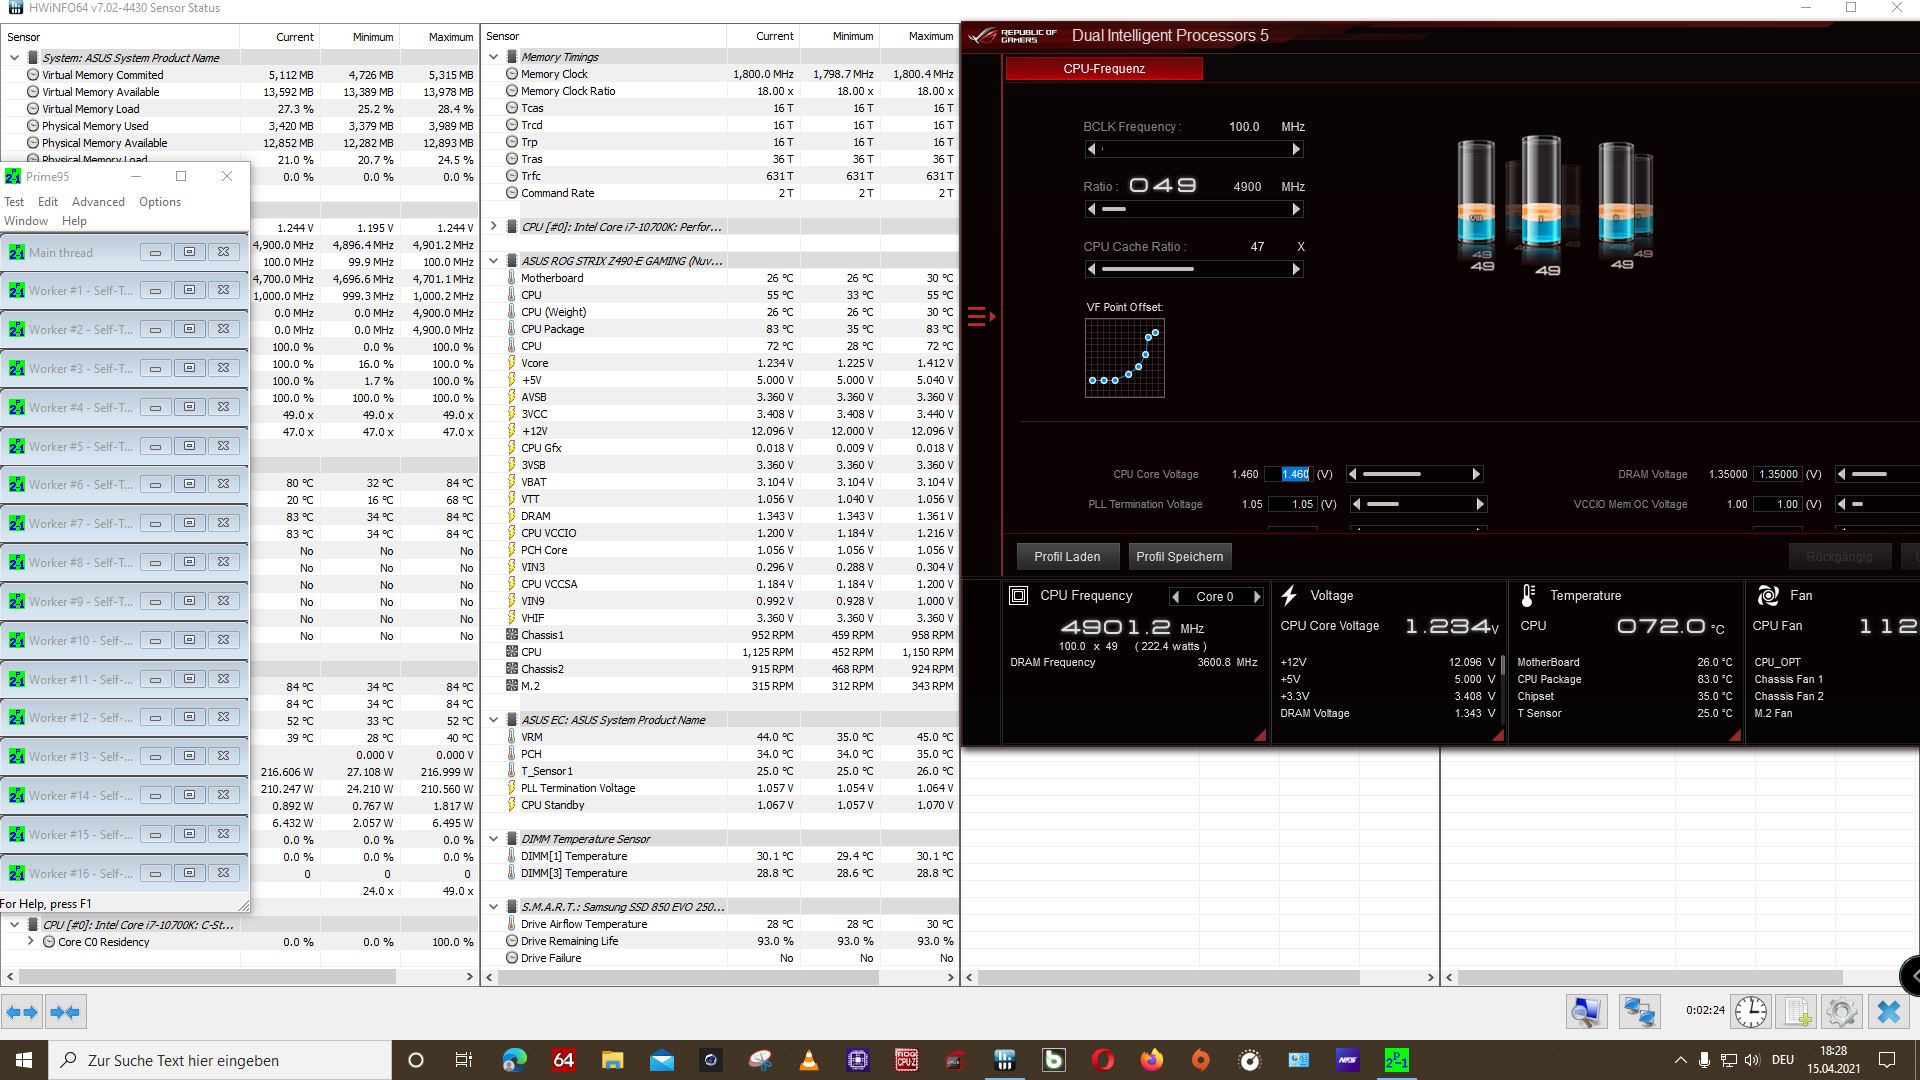Viewport: 1920px width, 1080px height.
Task: Open Prime95 Test menu
Action: coord(14,201)
